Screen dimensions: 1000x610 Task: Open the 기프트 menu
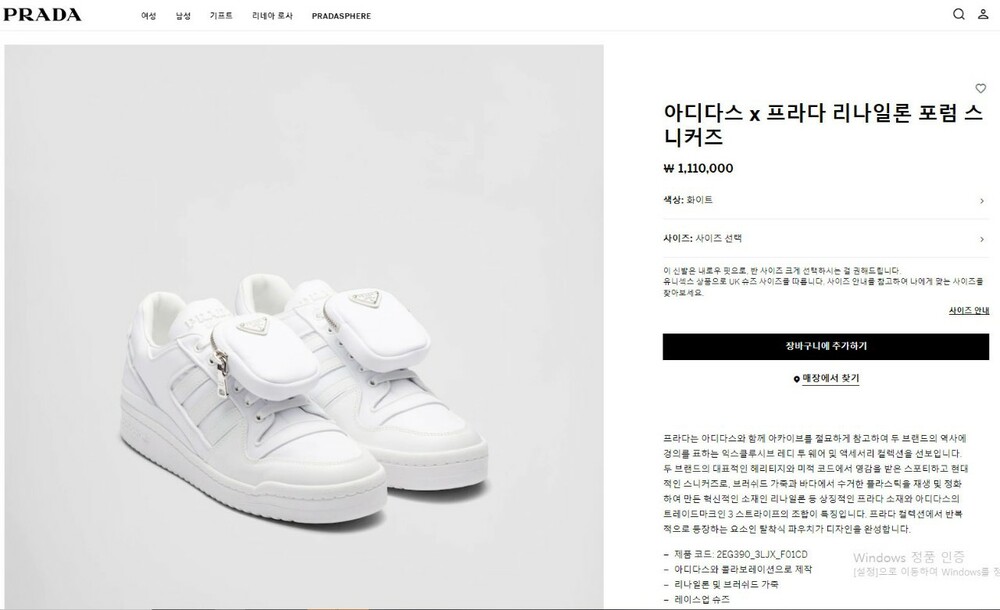221,16
